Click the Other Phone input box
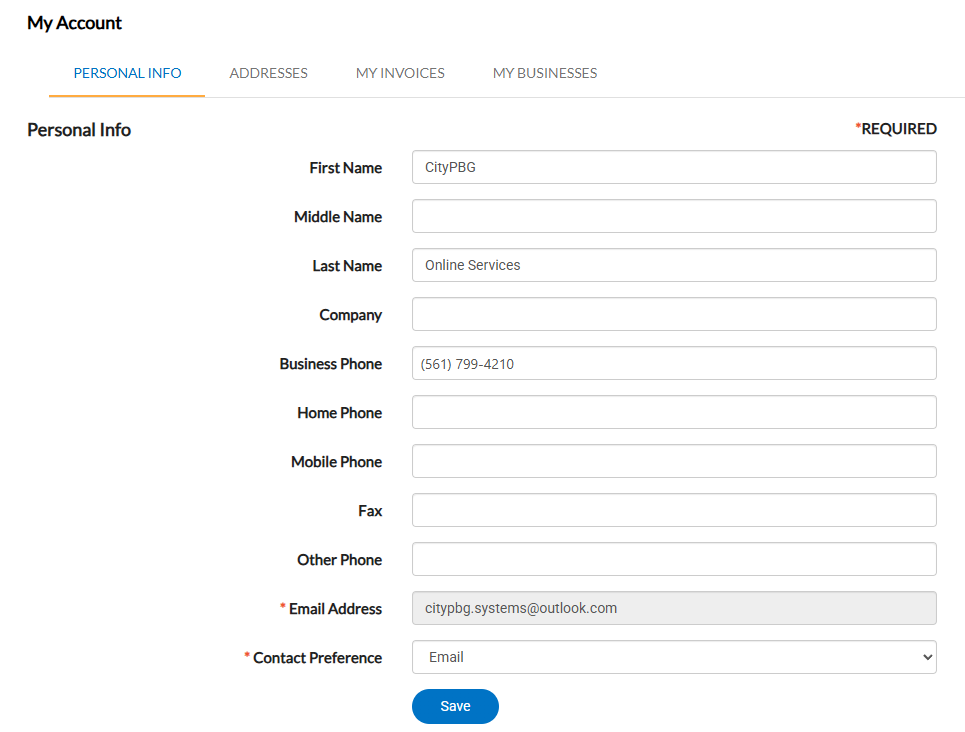965x732 pixels. (674, 559)
